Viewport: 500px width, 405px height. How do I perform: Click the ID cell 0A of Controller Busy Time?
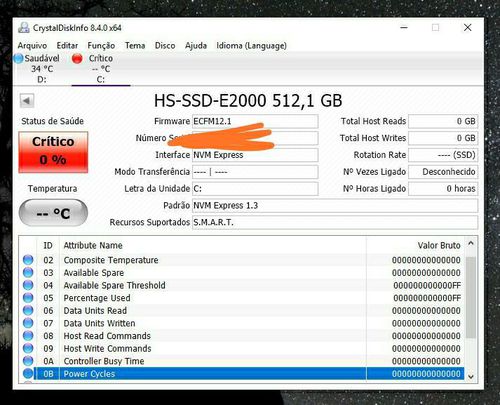pos(48,361)
